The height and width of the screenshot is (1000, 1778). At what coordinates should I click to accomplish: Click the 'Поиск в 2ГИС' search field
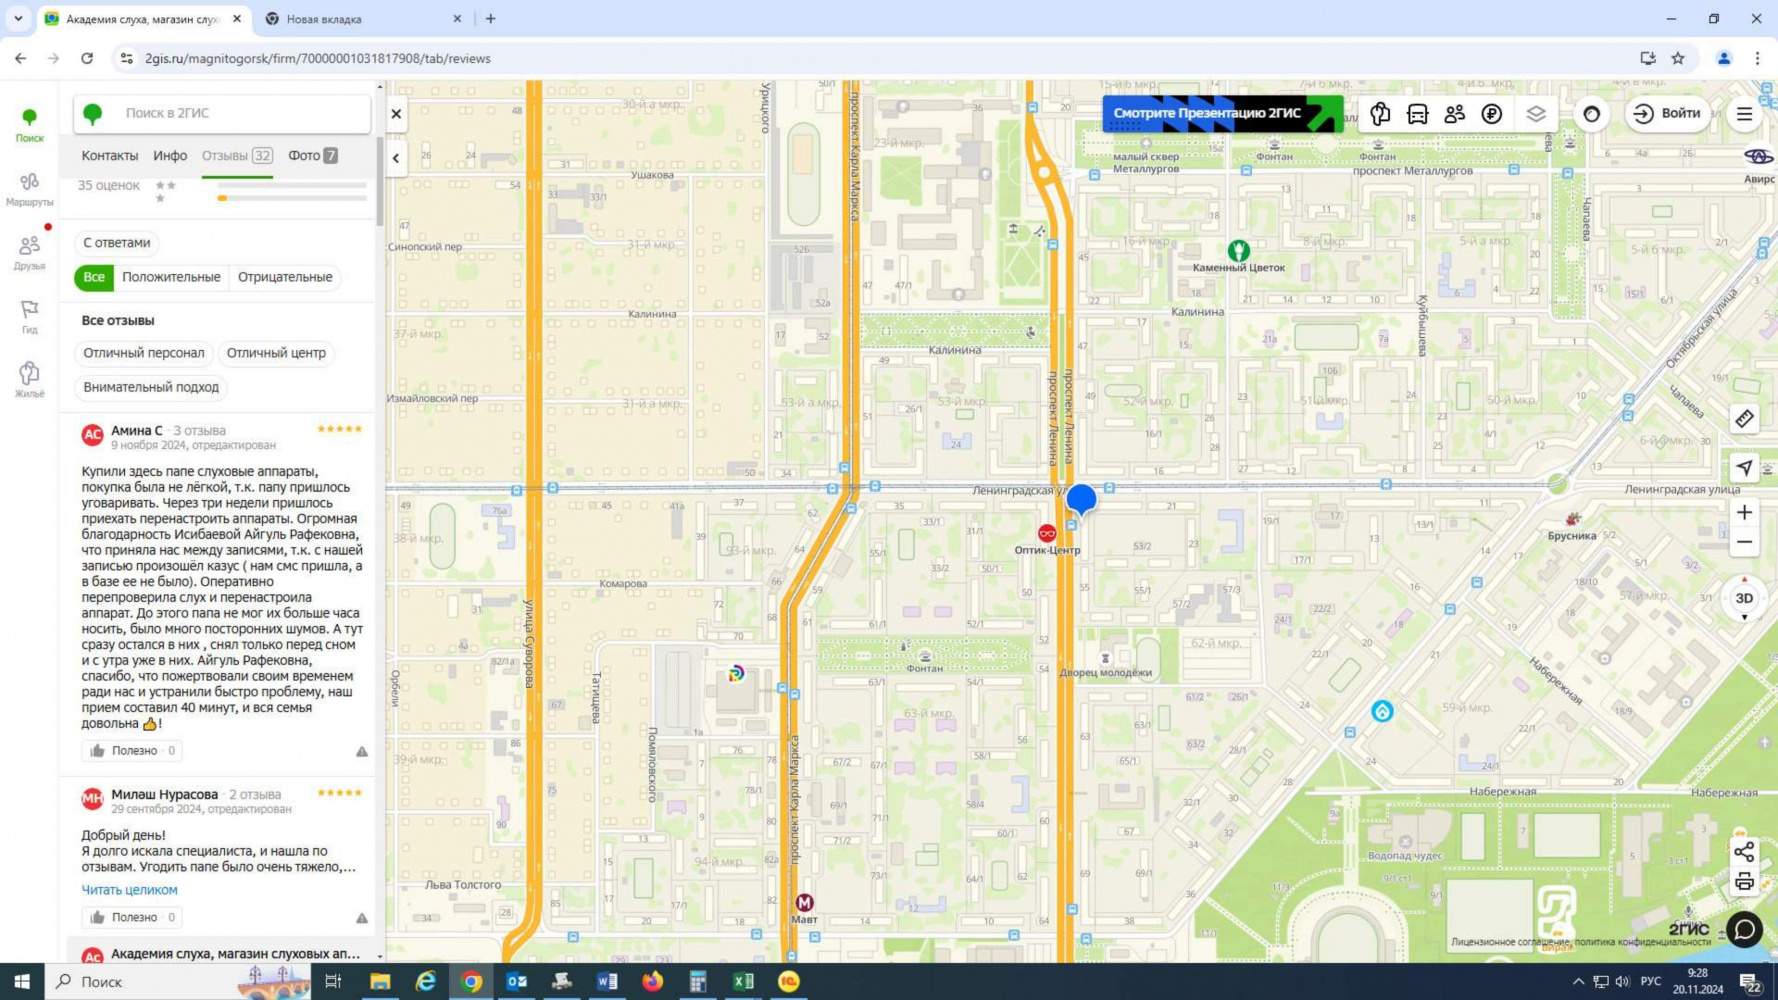coord(235,113)
